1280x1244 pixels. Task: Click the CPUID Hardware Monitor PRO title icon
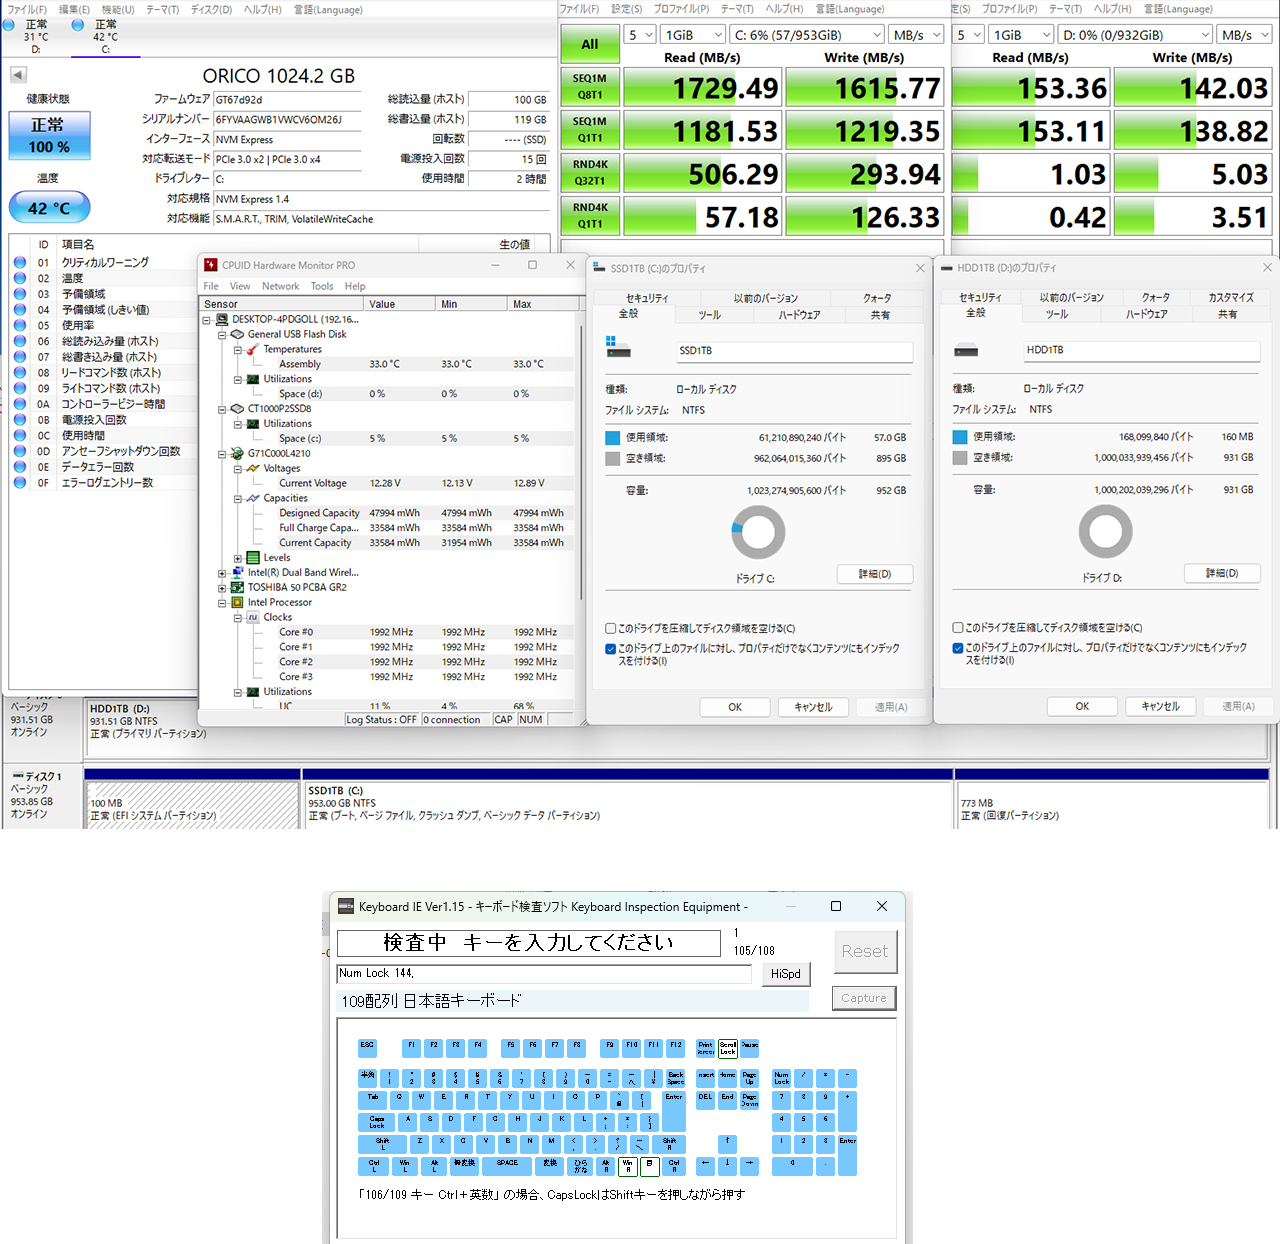point(210,265)
